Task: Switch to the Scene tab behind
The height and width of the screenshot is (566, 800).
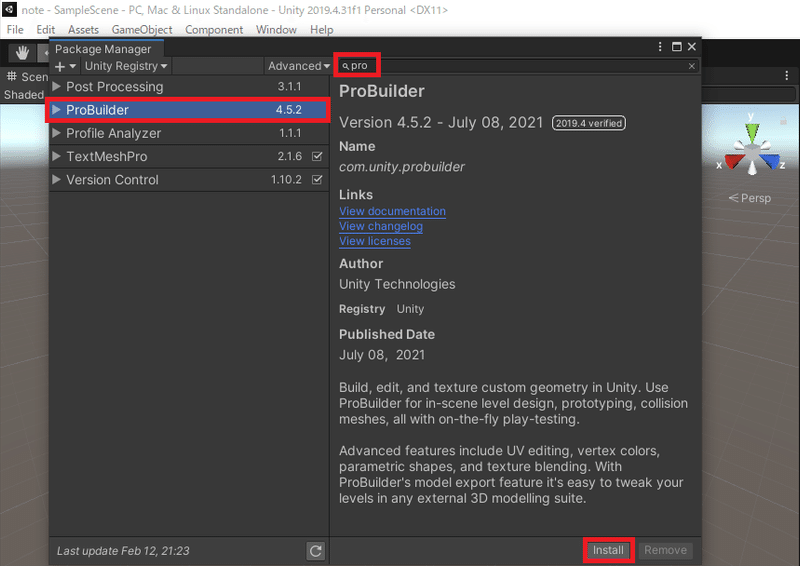Action: (x=27, y=77)
